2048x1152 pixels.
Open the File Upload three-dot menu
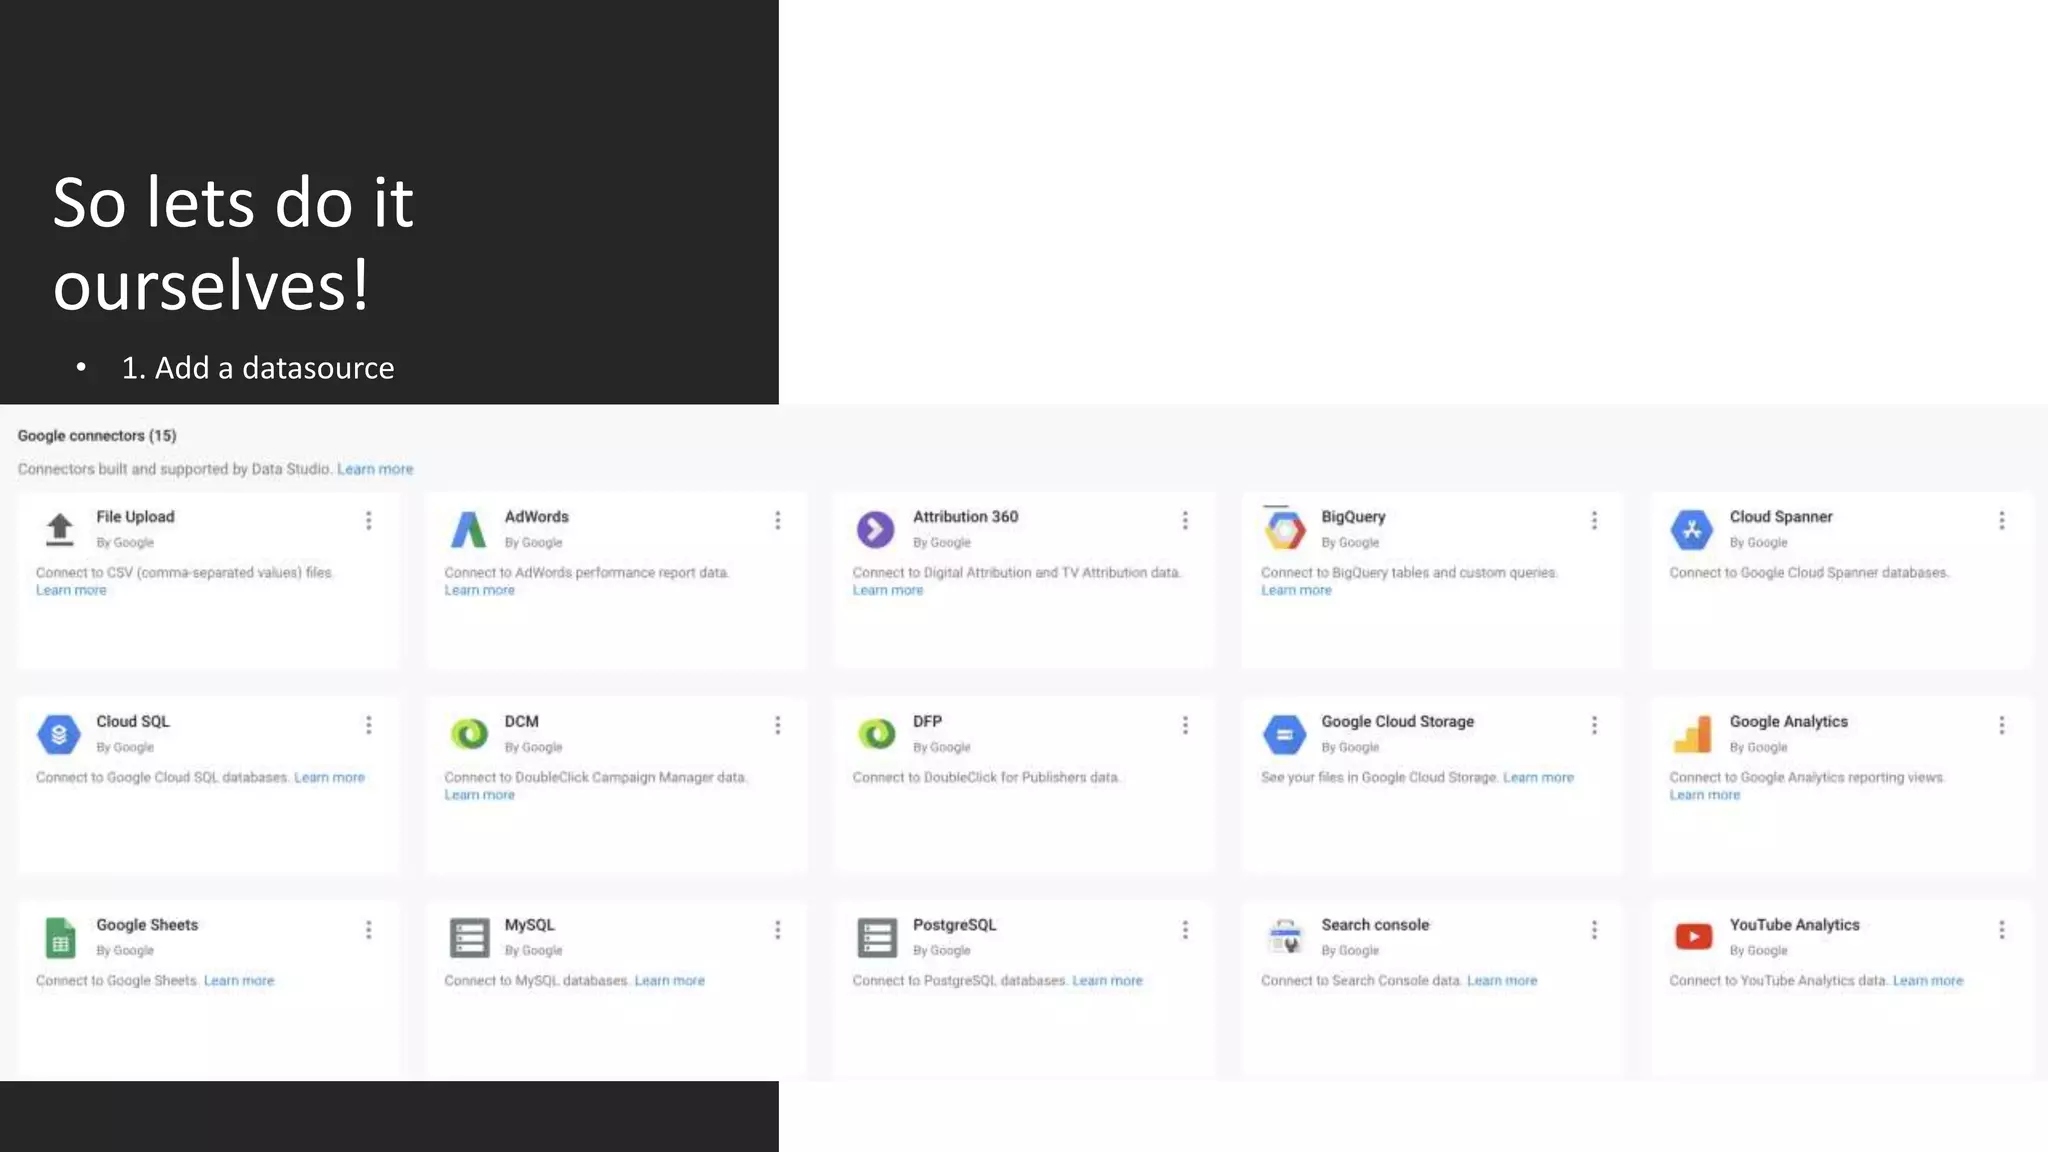[x=369, y=520]
